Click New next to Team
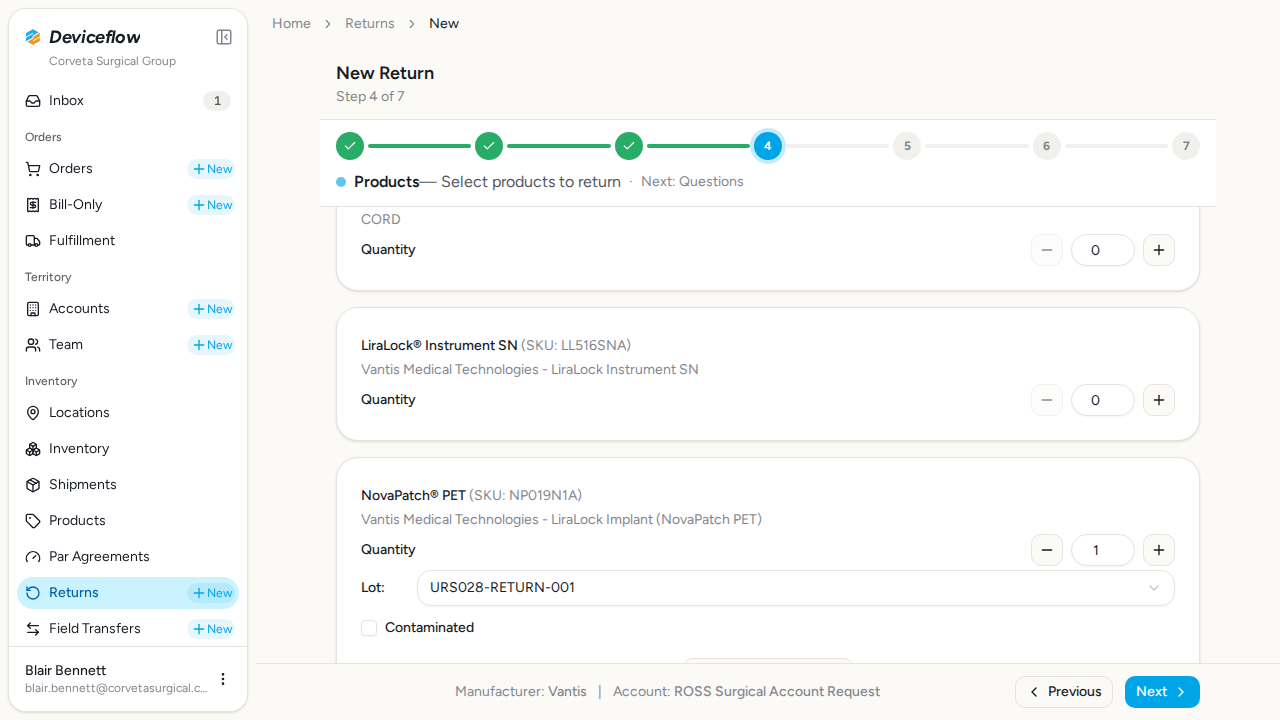Viewport: 1280px width, 720px height. pyautogui.click(x=212, y=345)
